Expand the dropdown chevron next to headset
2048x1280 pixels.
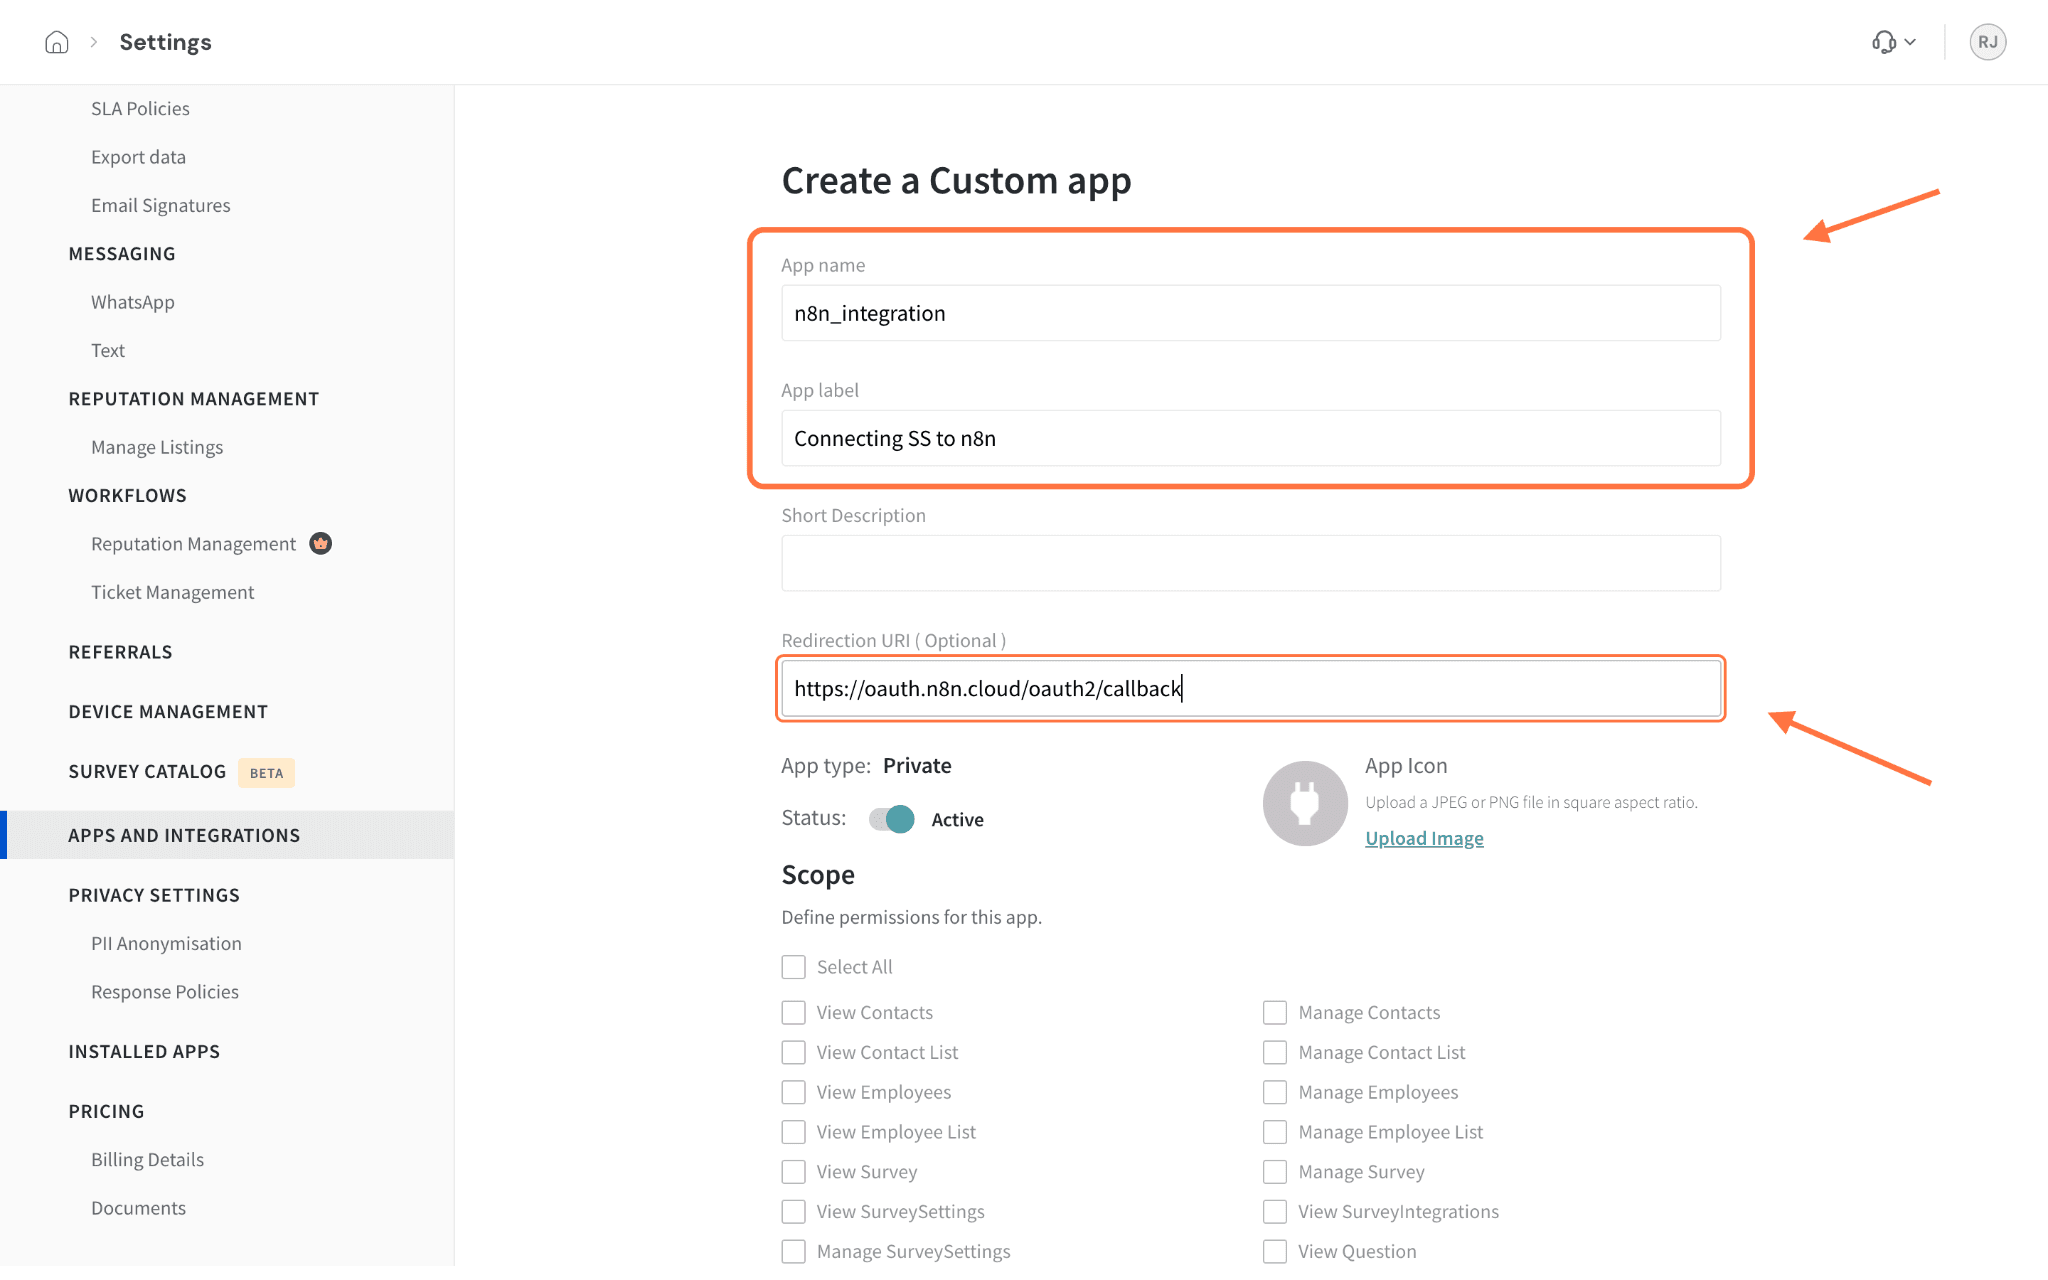click(x=1910, y=42)
